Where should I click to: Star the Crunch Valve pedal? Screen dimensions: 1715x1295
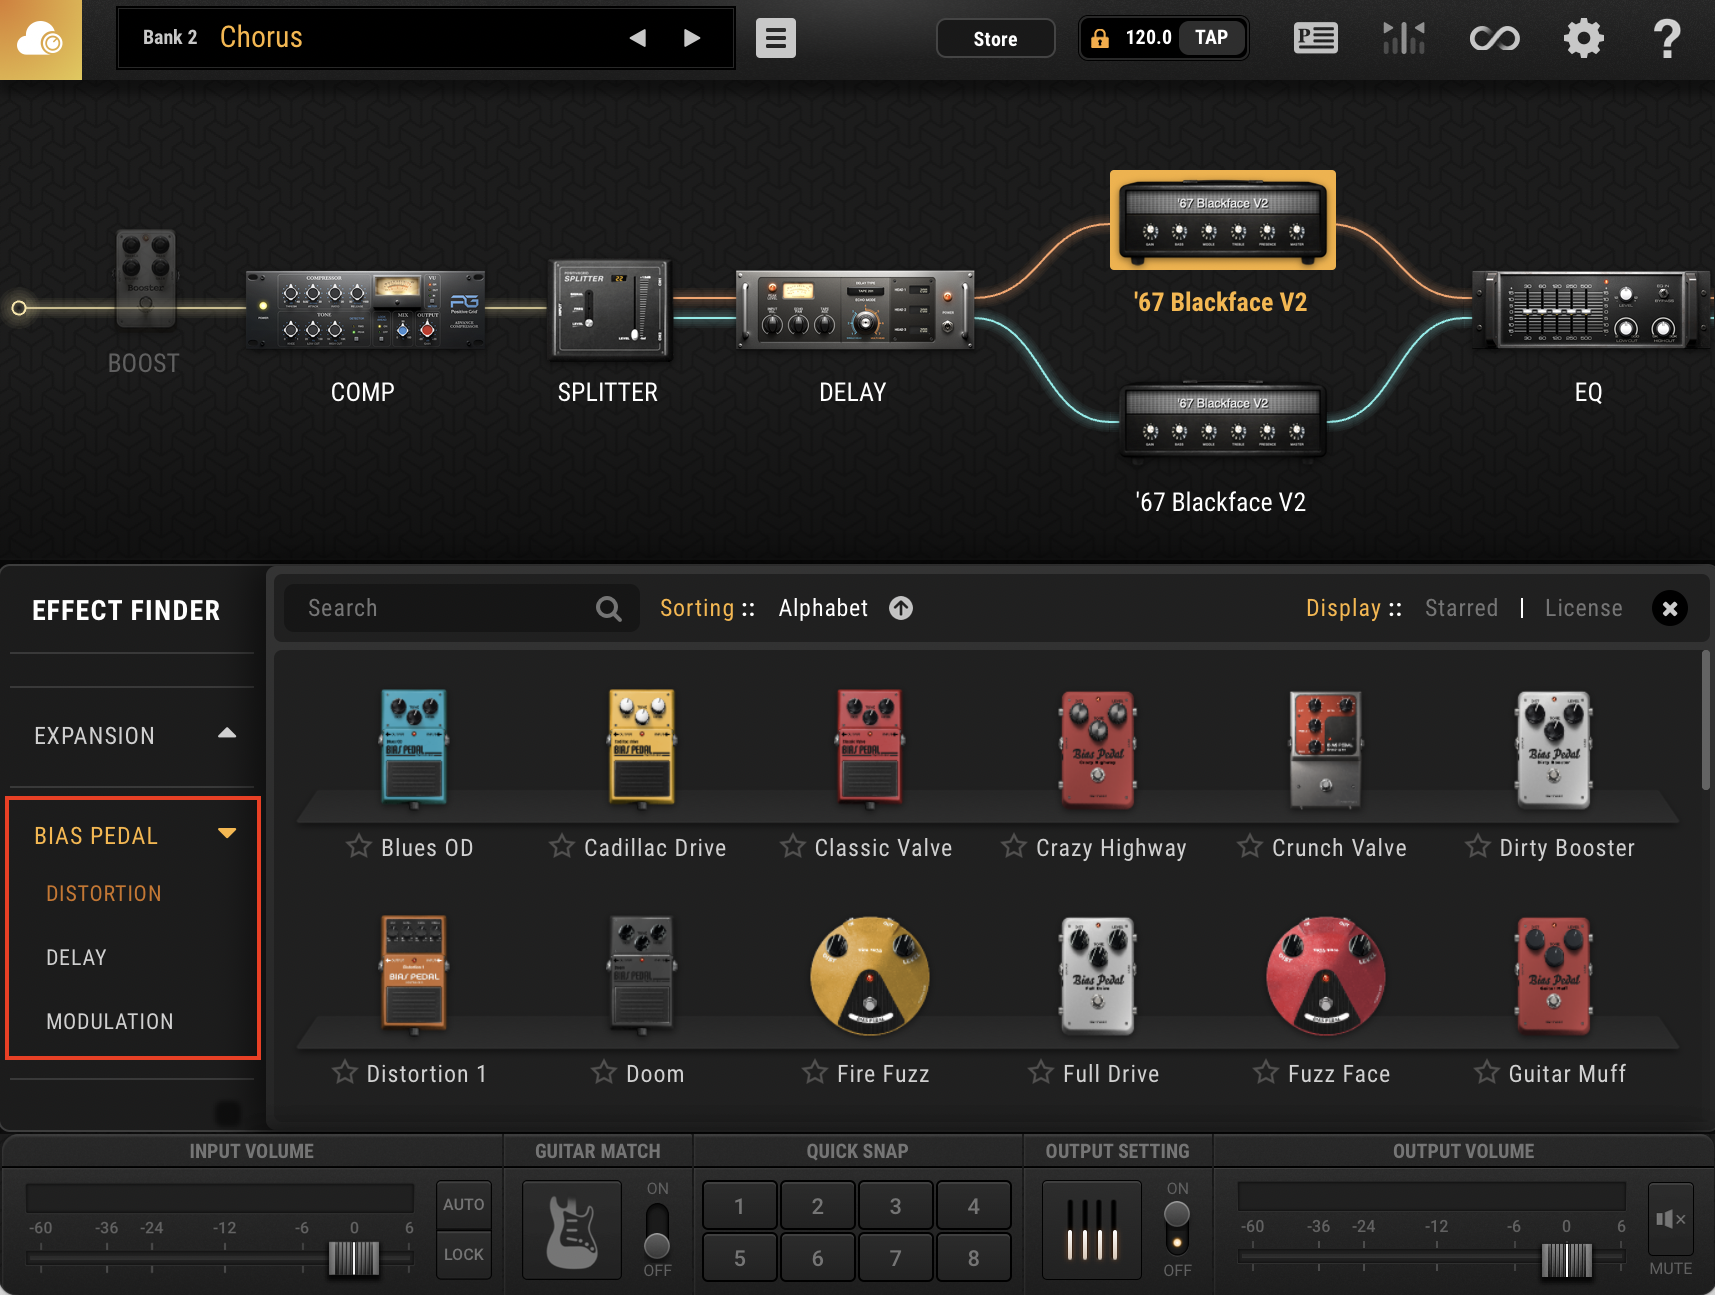coord(1249,847)
